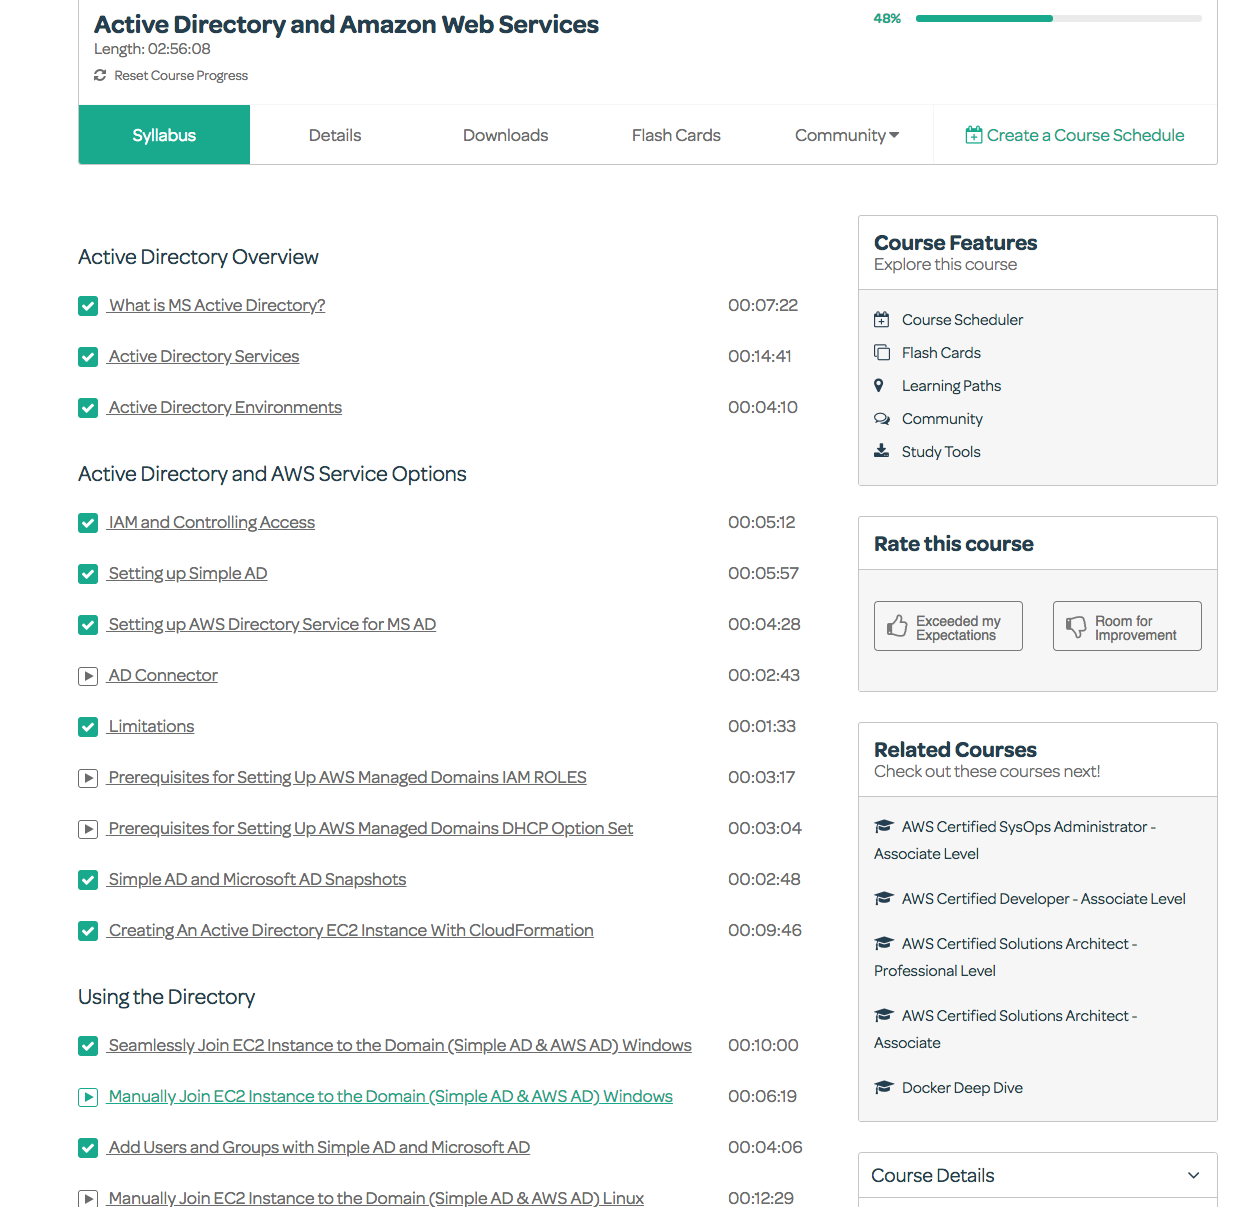Click the thumbs-up icon for Exceeded my Expectations
The height and width of the screenshot is (1207, 1260).
tap(897, 626)
